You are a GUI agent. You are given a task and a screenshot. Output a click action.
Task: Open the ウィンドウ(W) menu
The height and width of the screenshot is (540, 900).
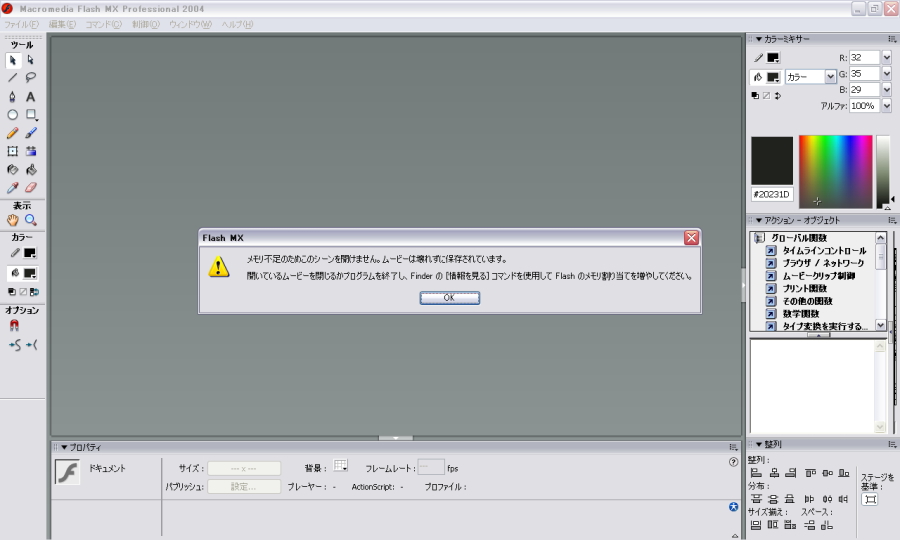point(191,24)
